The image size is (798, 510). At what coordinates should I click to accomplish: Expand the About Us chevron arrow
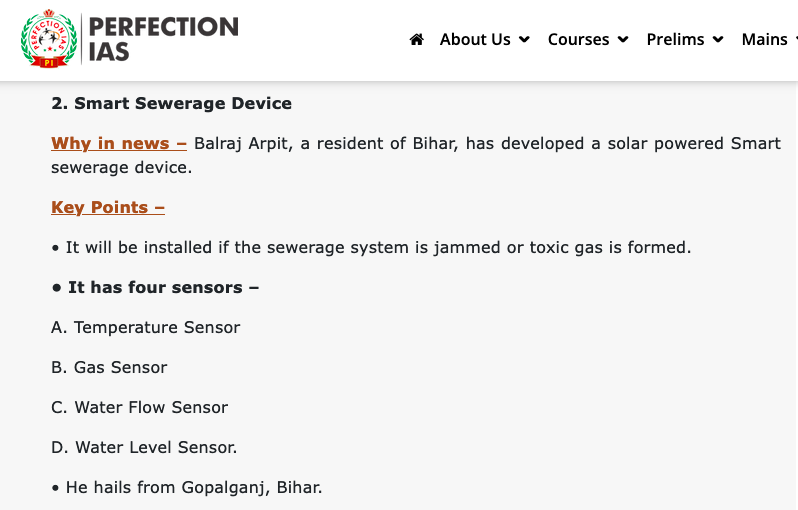click(524, 40)
